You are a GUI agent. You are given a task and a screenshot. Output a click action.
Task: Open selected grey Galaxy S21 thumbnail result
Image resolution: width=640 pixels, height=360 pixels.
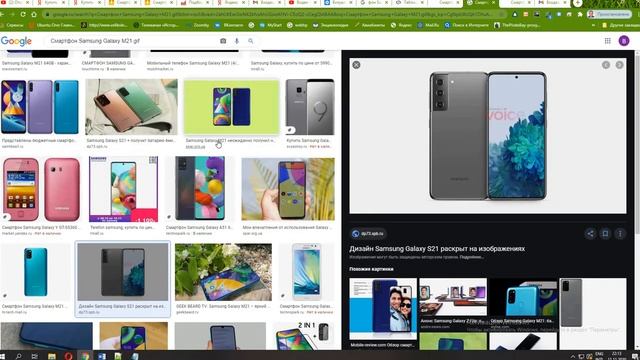pyautogui.click(x=123, y=272)
